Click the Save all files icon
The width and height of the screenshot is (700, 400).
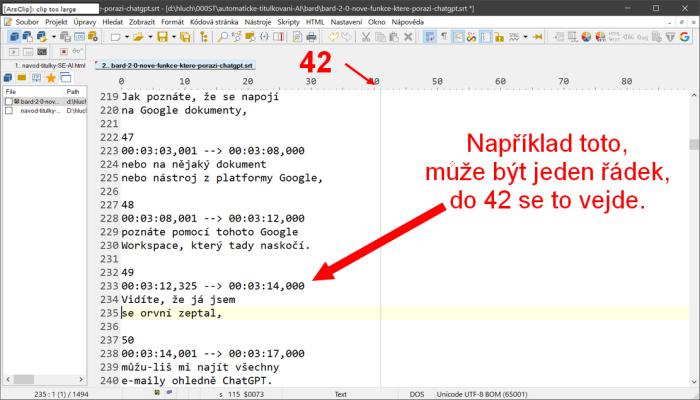click(x=185, y=37)
